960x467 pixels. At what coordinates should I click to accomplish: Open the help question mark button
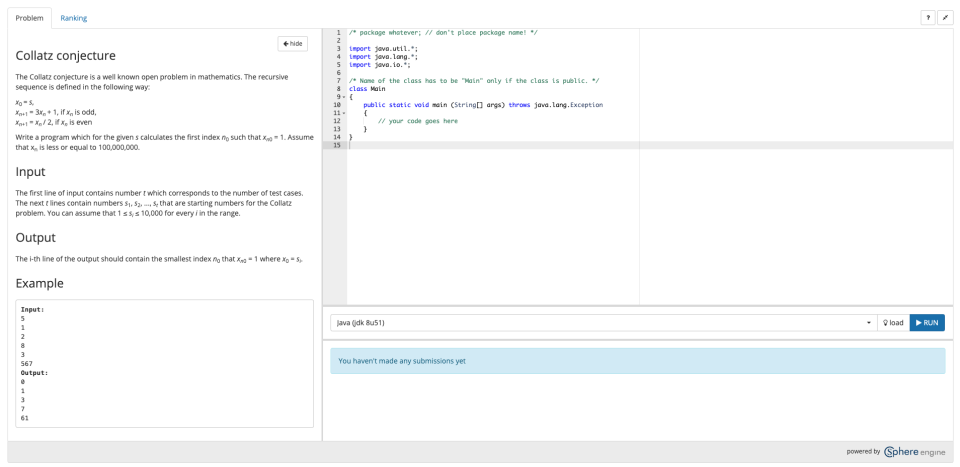coord(927,18)
